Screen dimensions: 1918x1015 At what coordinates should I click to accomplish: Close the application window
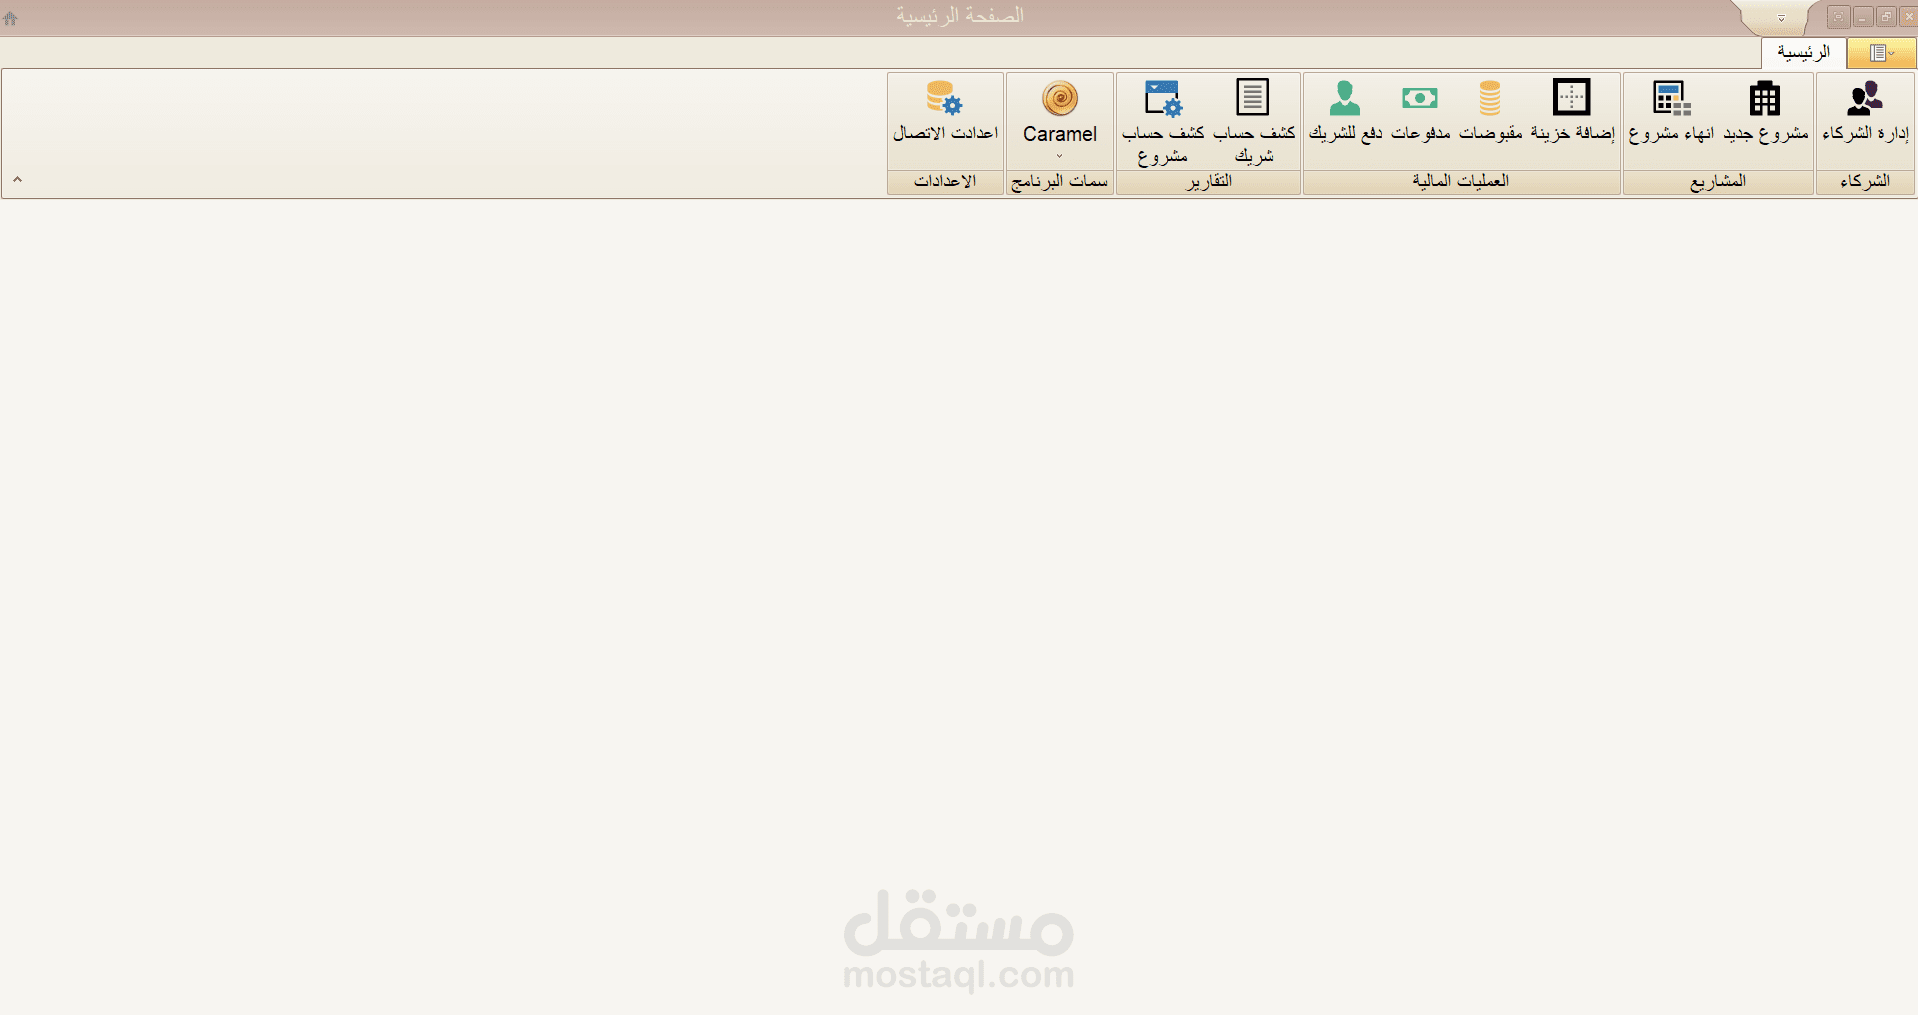click(x=1907, y=17)
